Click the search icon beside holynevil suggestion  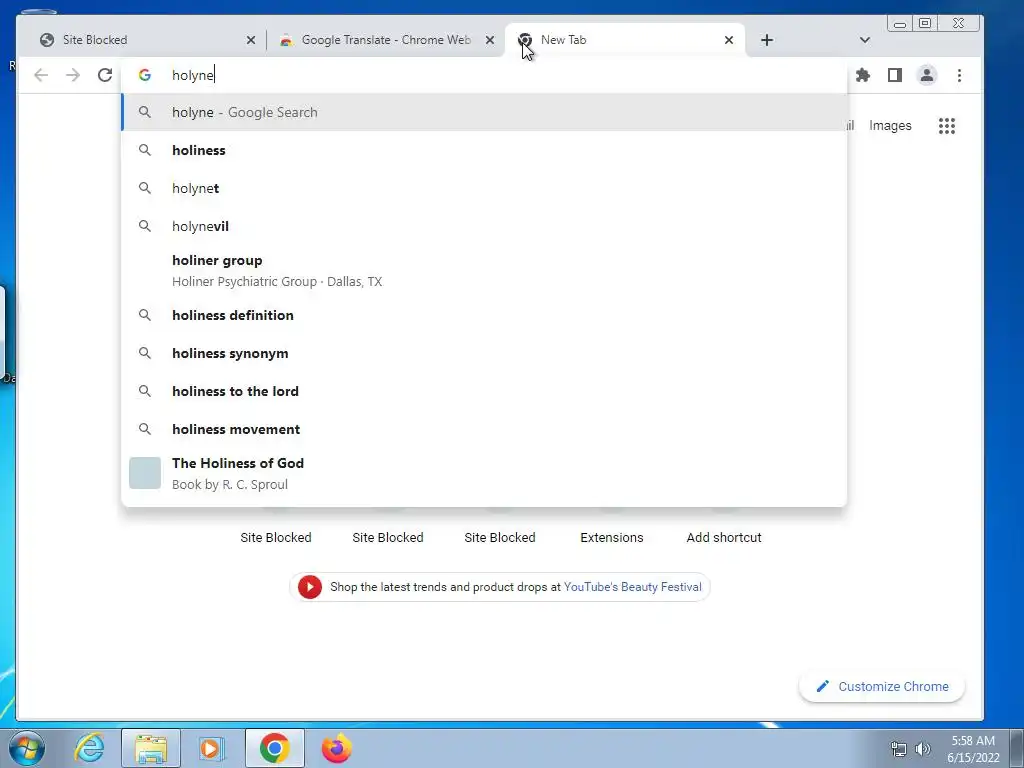[145, 226]
